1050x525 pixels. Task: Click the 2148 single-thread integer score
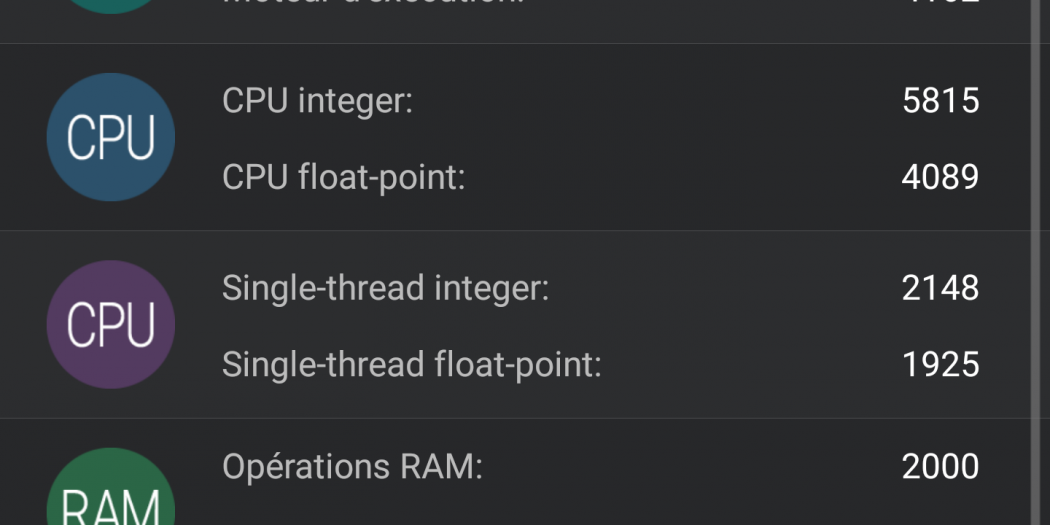click(940, 288)
